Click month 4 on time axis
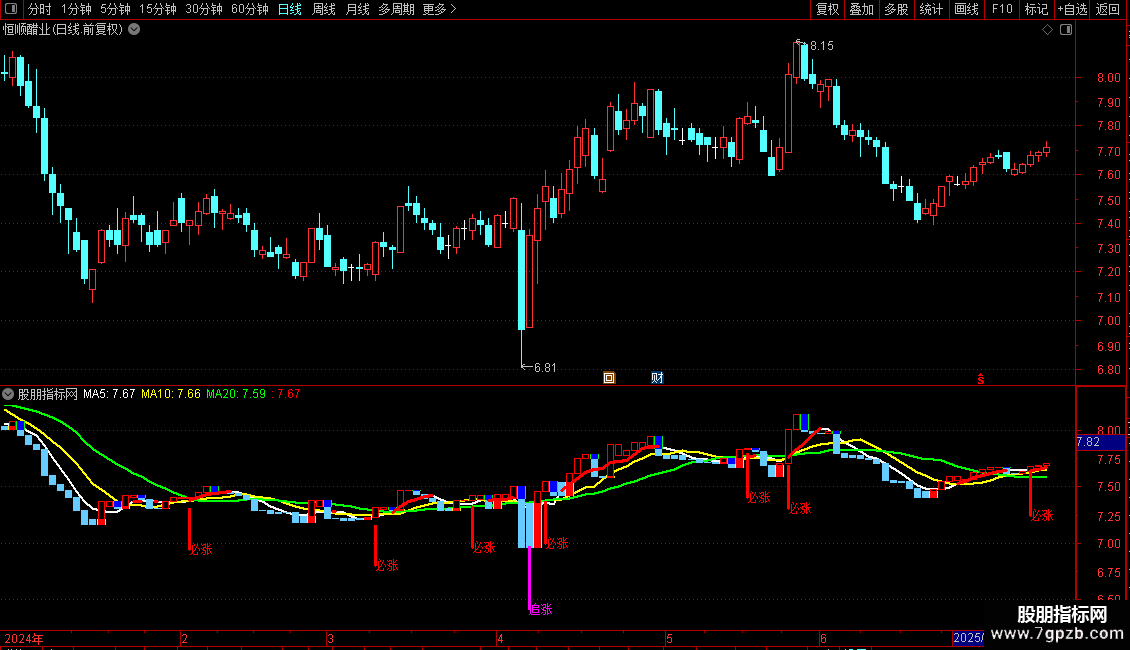Image resolution: width=1130 pixels, height=650 pixels. tap(500, 639)
